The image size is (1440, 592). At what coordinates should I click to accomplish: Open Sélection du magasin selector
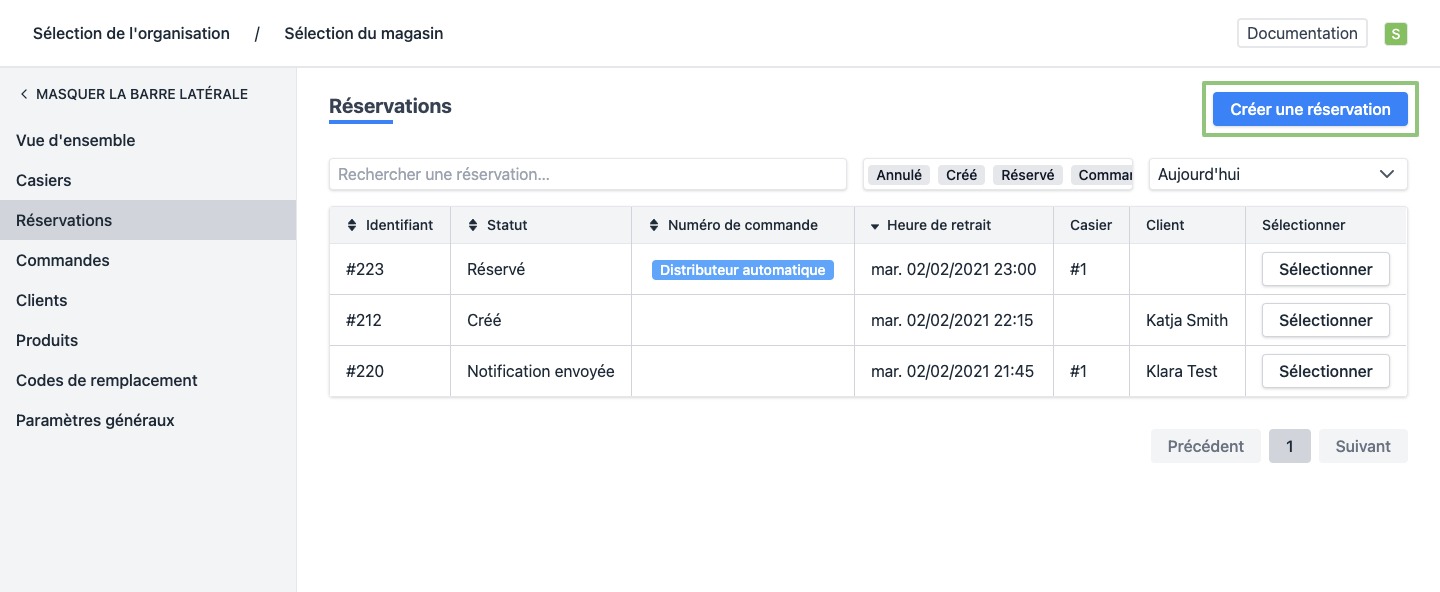(363, 34)
